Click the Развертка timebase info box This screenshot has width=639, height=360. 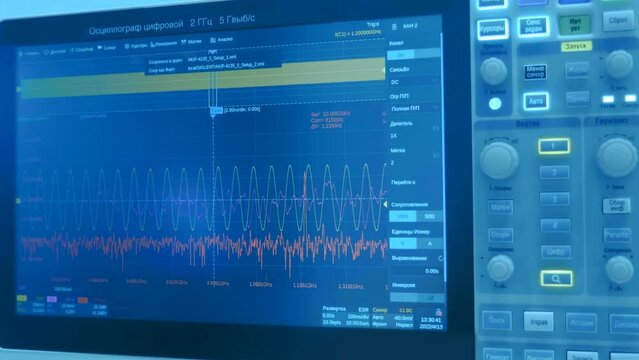tap(345, 316)
